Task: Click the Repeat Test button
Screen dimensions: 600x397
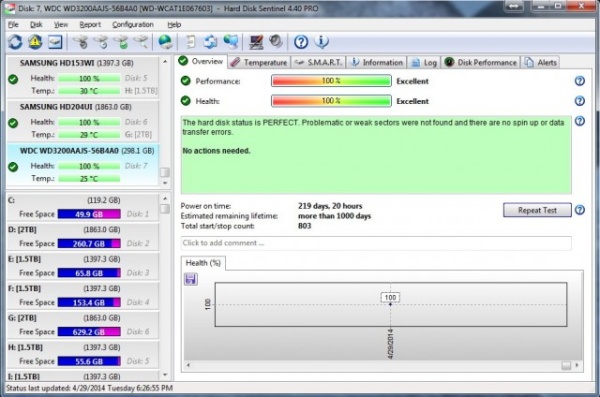Action: [537, 210]
